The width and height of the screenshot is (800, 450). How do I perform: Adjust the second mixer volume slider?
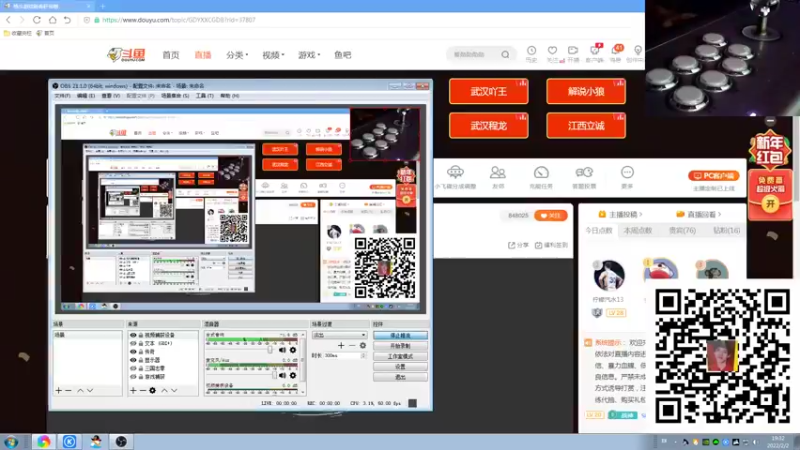tap(274, 376)
